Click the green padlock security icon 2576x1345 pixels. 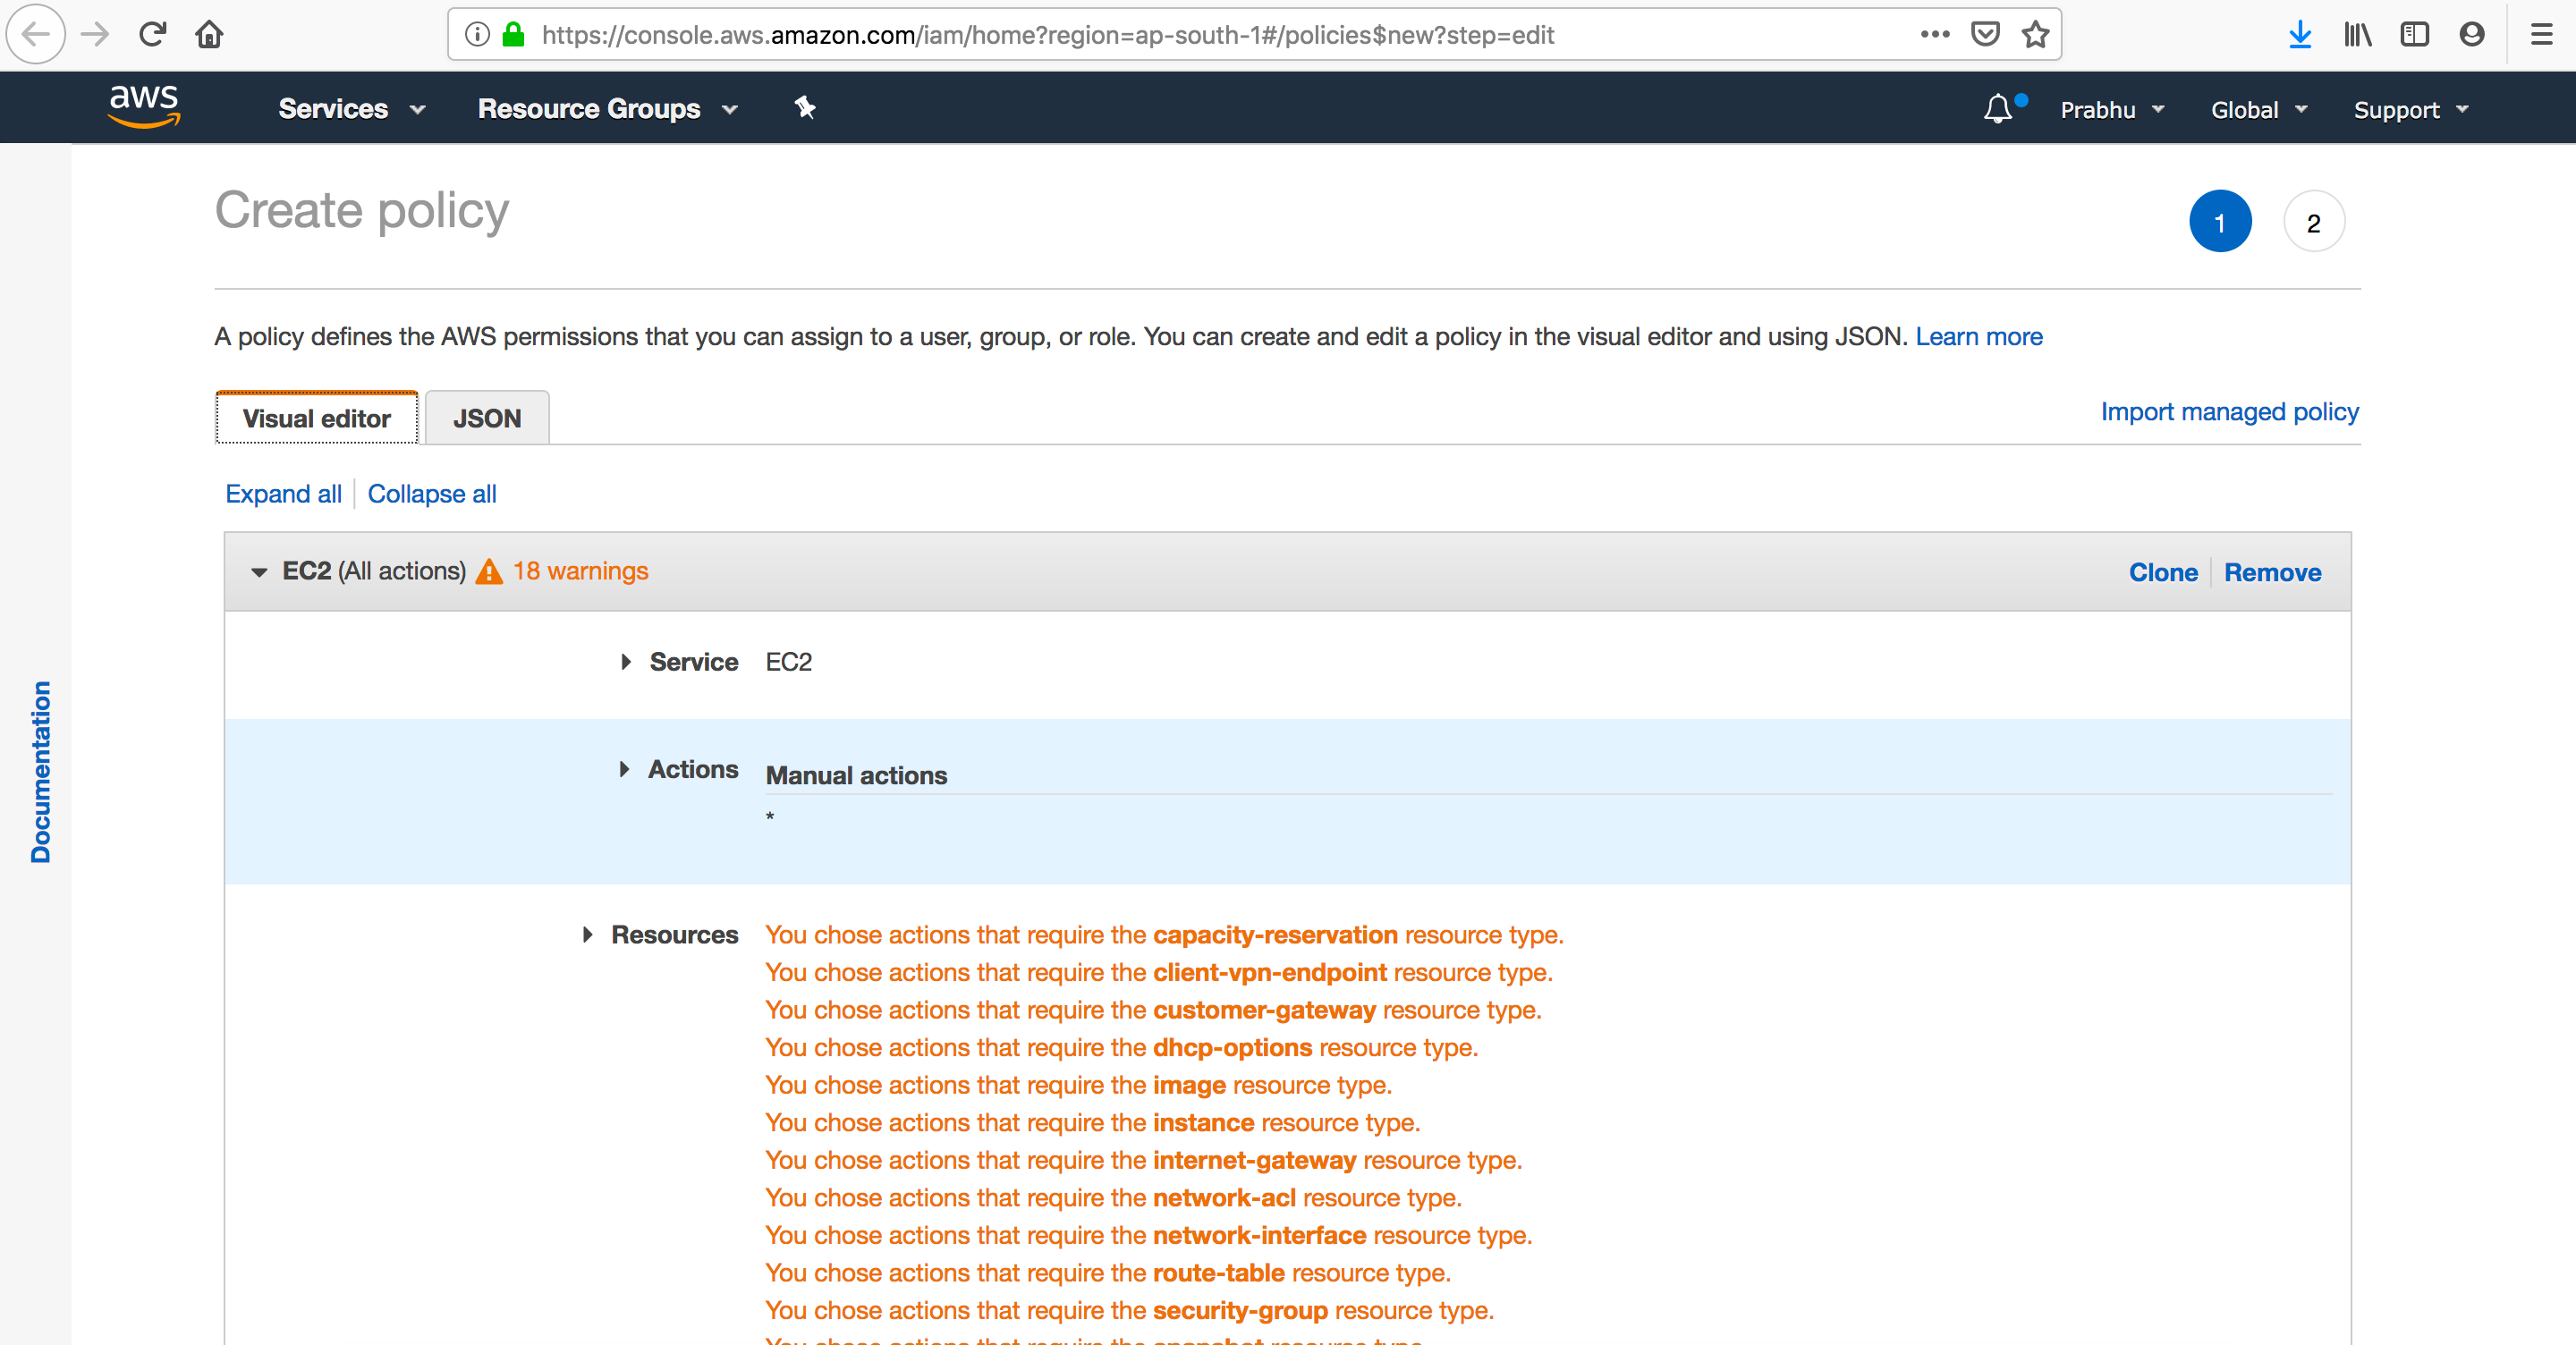coord(514,35)
